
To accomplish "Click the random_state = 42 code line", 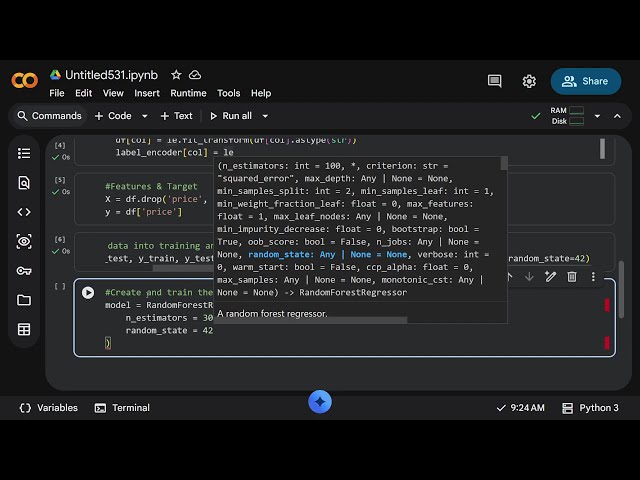I will [169, 330].
